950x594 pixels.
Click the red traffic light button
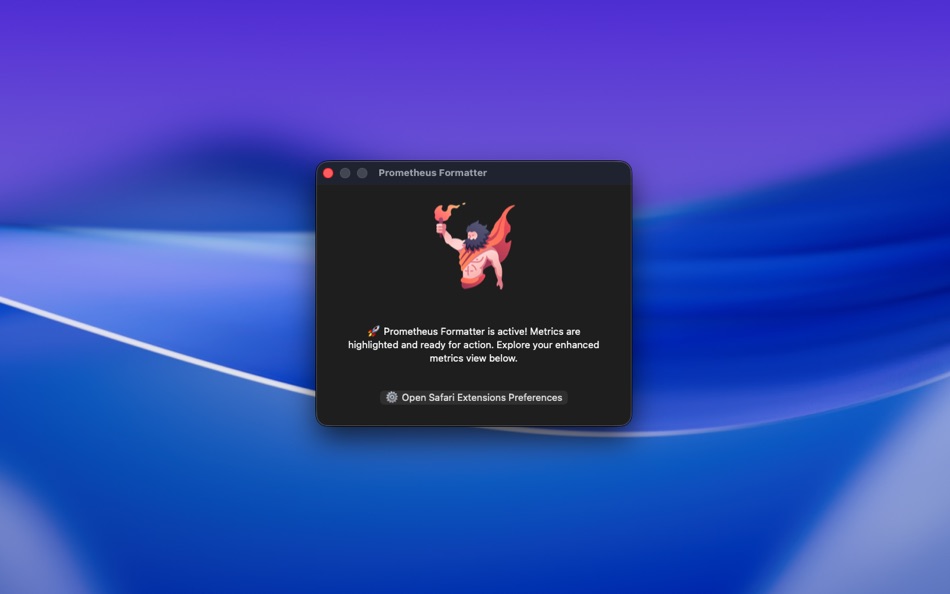tap(328, 172)
